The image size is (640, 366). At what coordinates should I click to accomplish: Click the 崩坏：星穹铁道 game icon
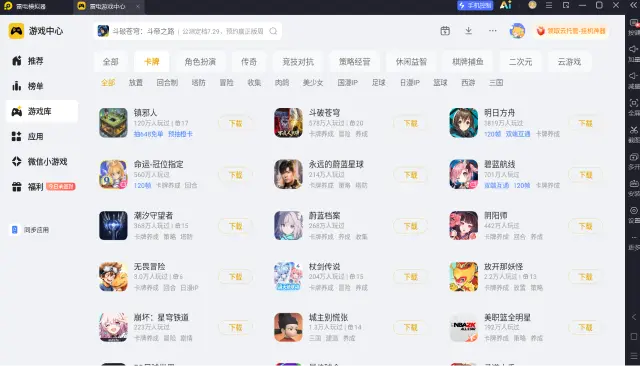coord(113,327)
